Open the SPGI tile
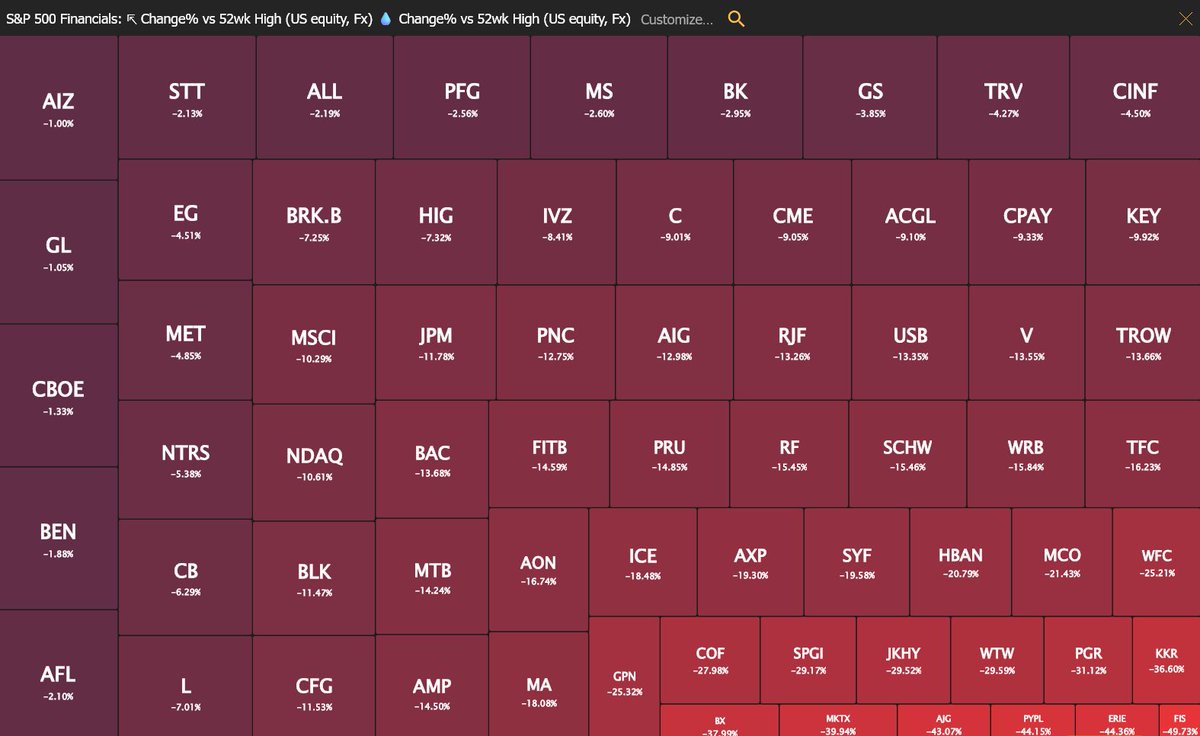The width and height of the screenshot is (1200, 736). coord(808,660)
